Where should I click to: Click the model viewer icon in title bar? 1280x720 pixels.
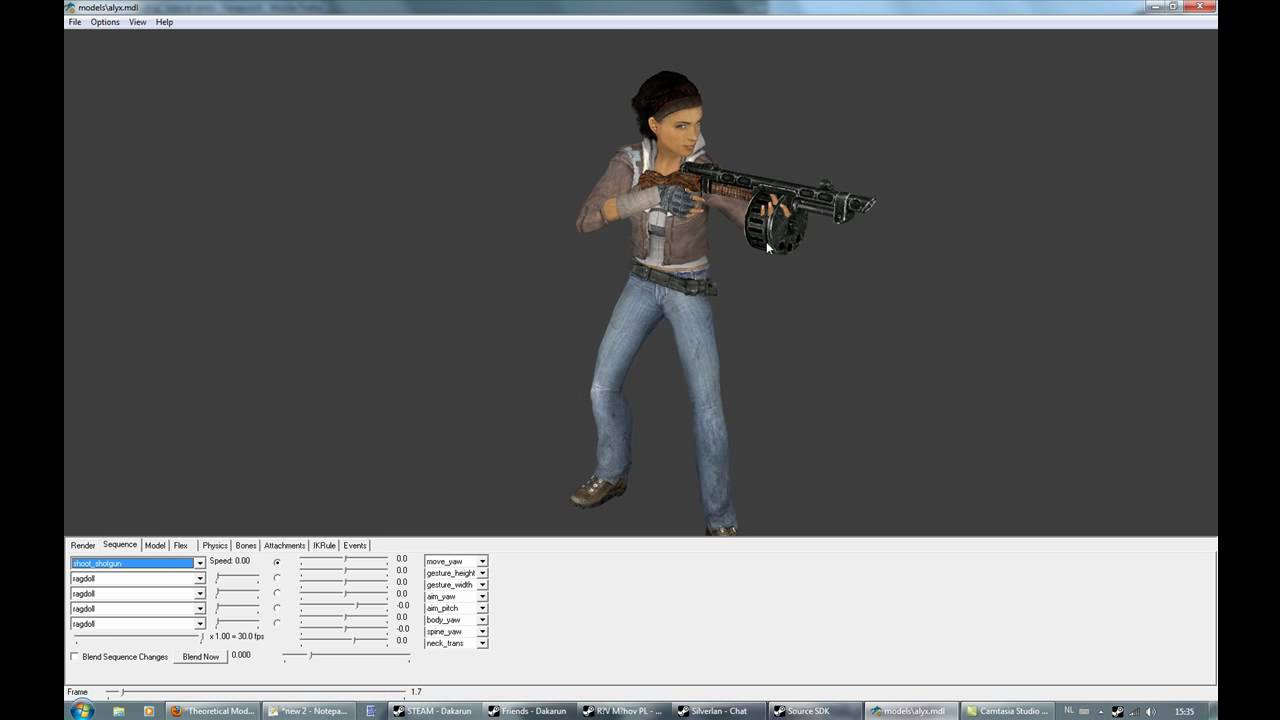pos(71,7)
